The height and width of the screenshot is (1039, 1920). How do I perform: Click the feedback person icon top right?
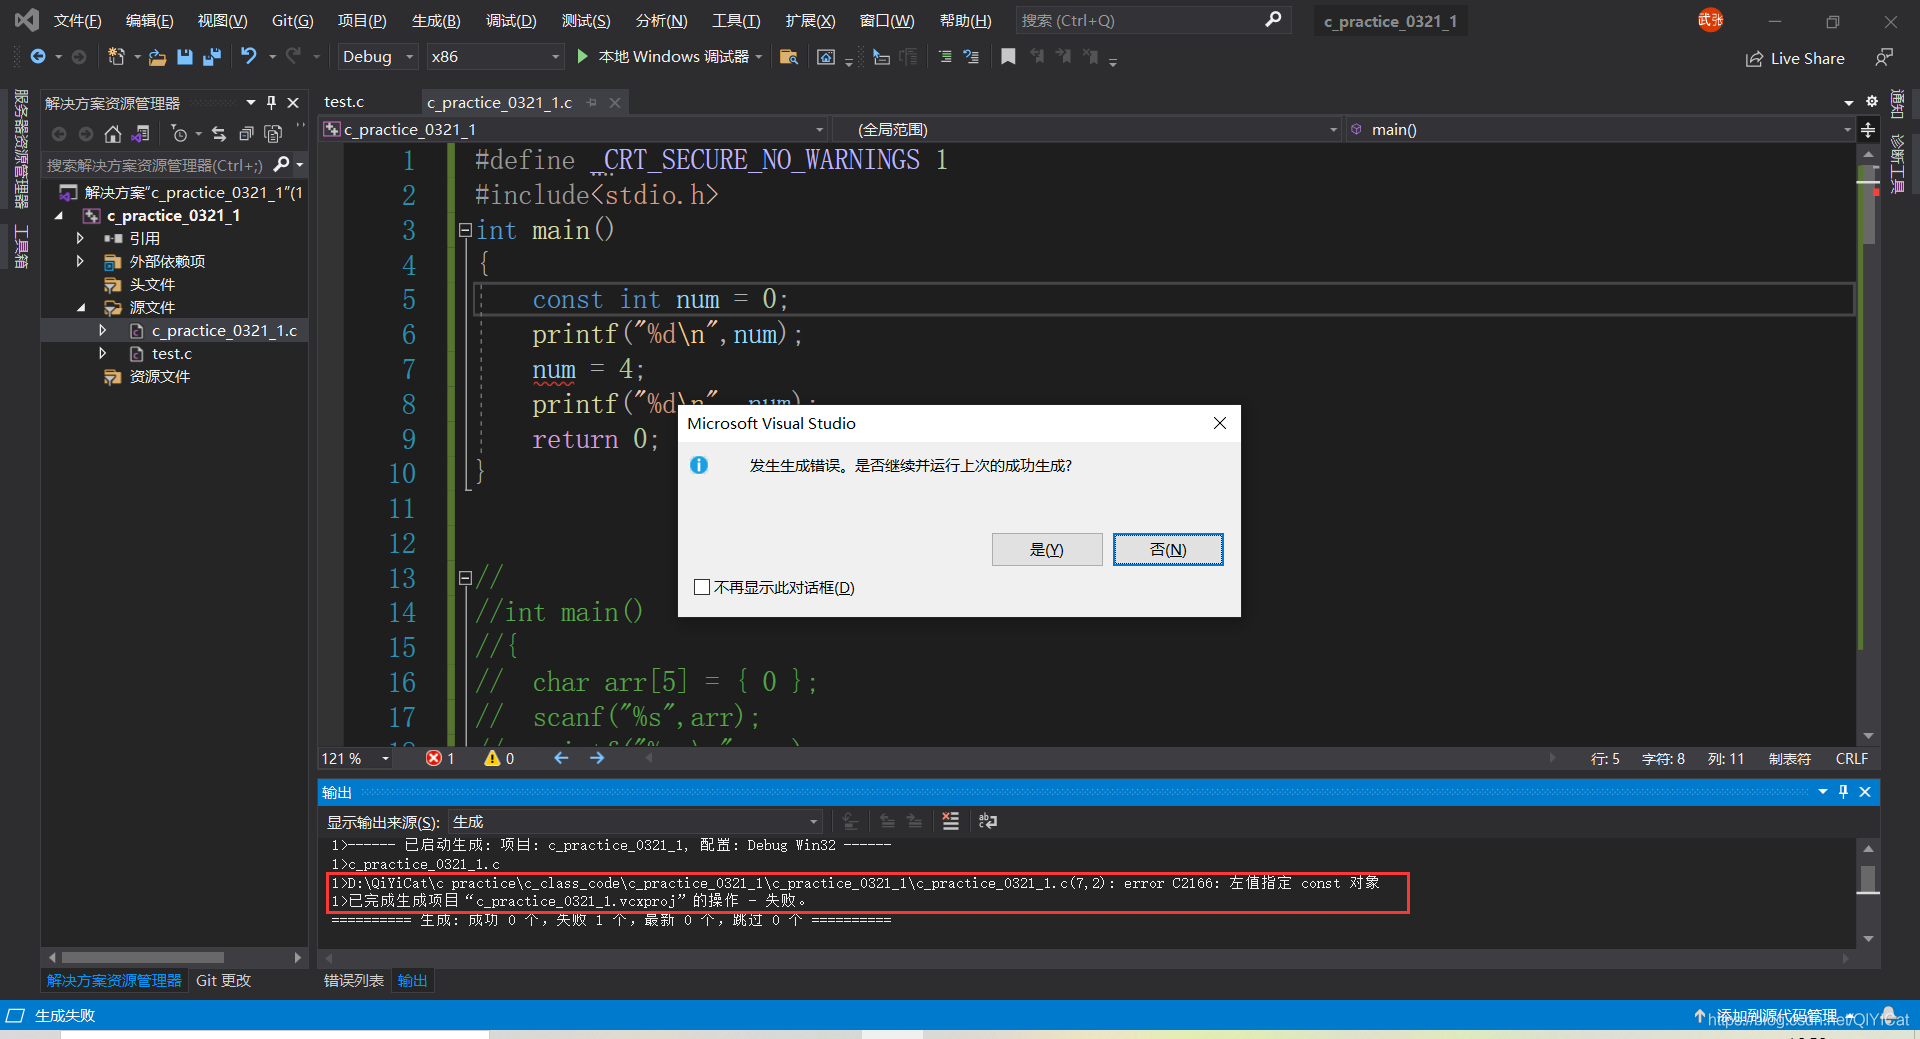(1884, 58)
